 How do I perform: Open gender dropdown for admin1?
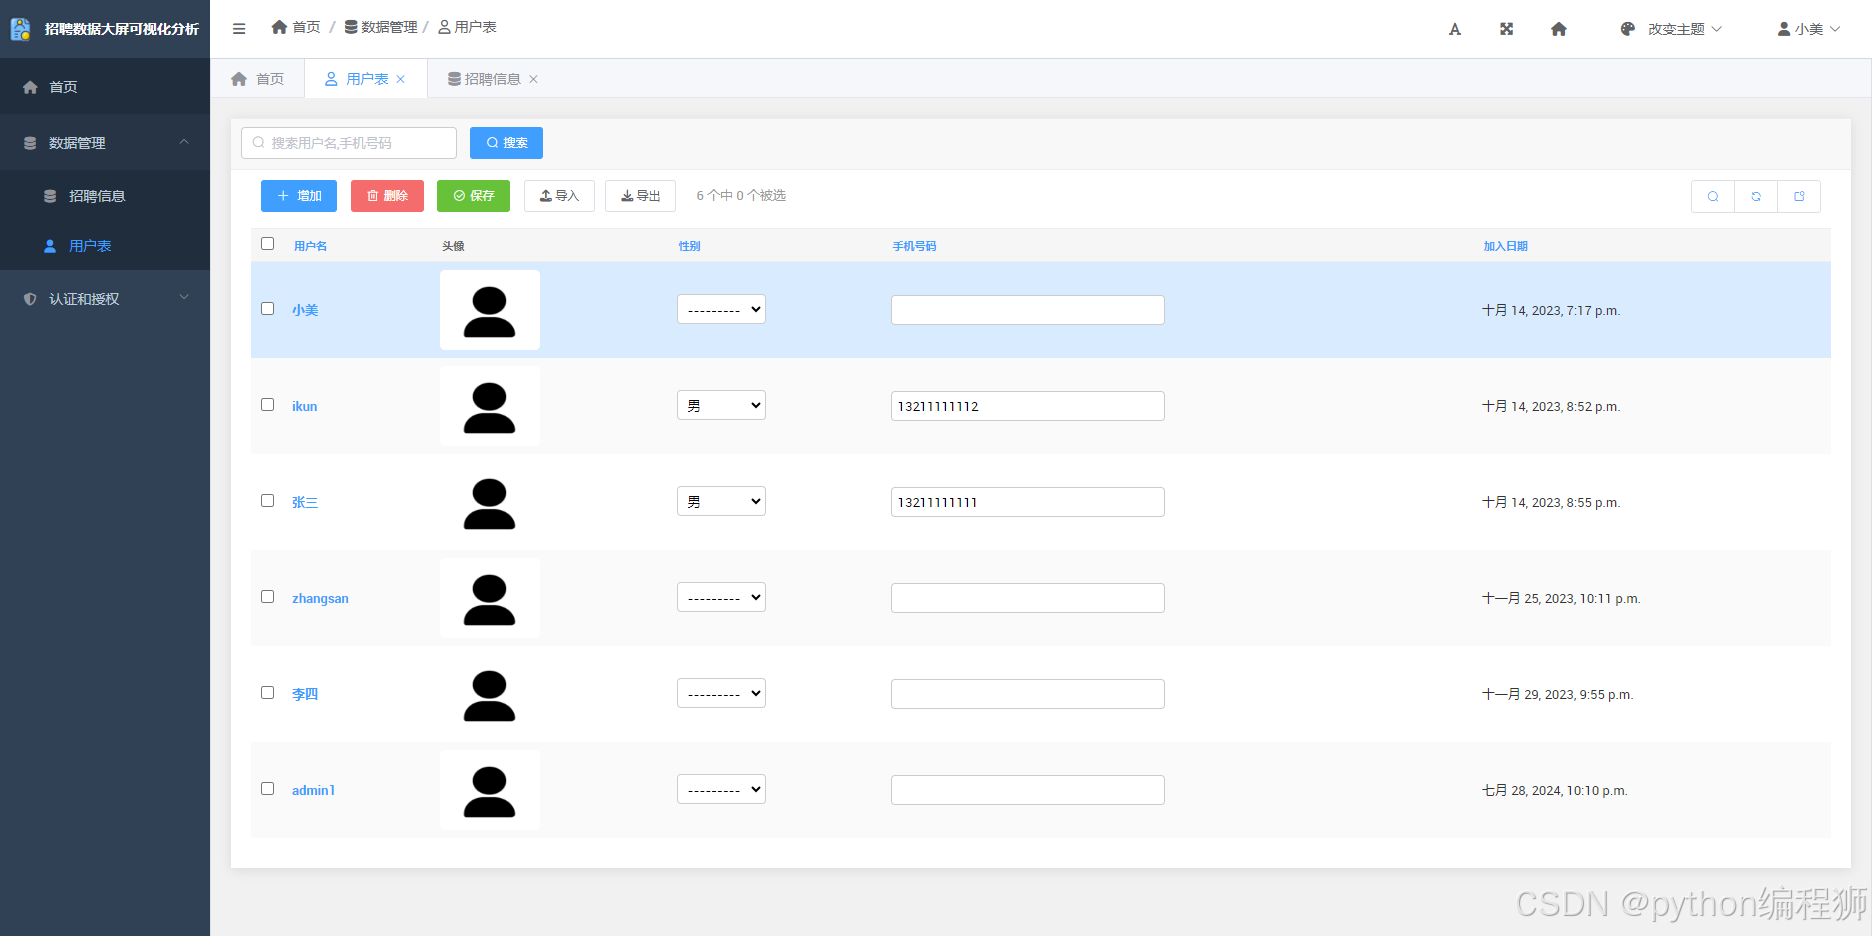tap(721, 789)
